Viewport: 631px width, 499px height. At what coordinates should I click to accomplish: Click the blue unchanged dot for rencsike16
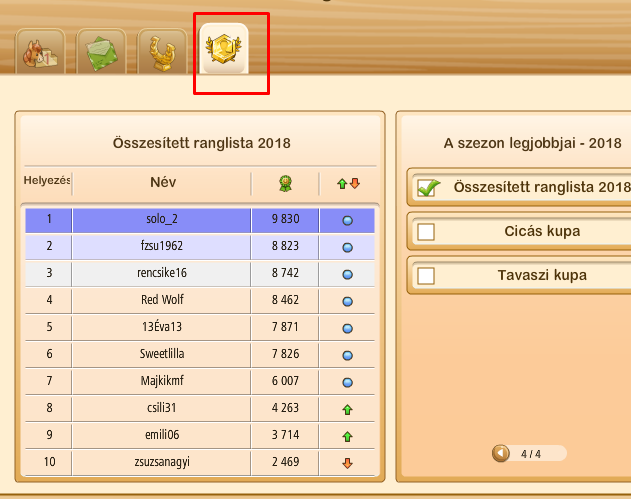[348, 274]
